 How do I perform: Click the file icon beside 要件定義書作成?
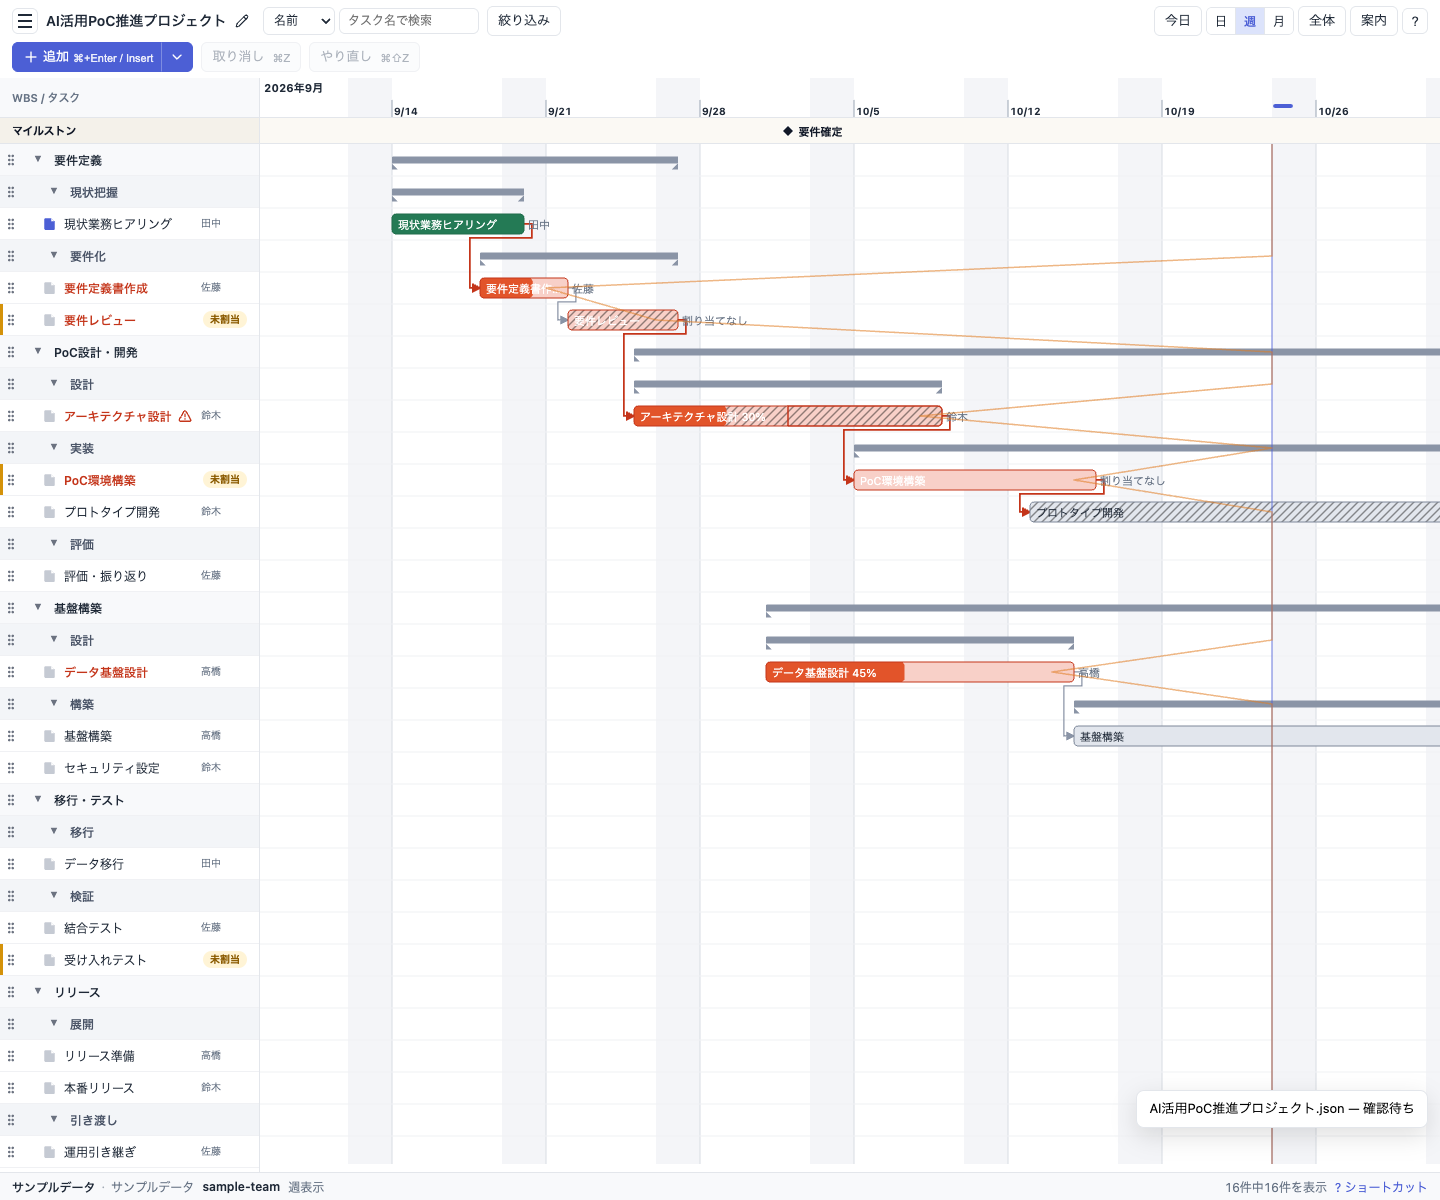click(x=49, y=288)
